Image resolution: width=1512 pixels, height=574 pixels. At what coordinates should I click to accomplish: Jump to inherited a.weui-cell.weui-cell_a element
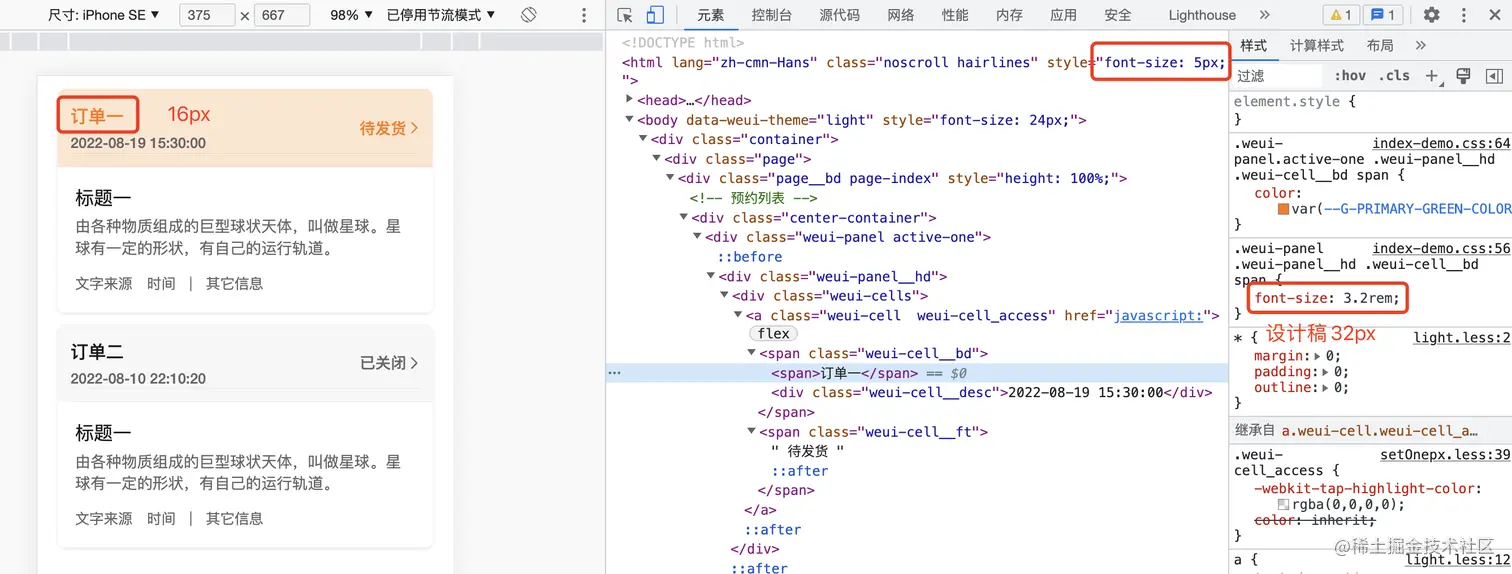[x=1379, y=431]
